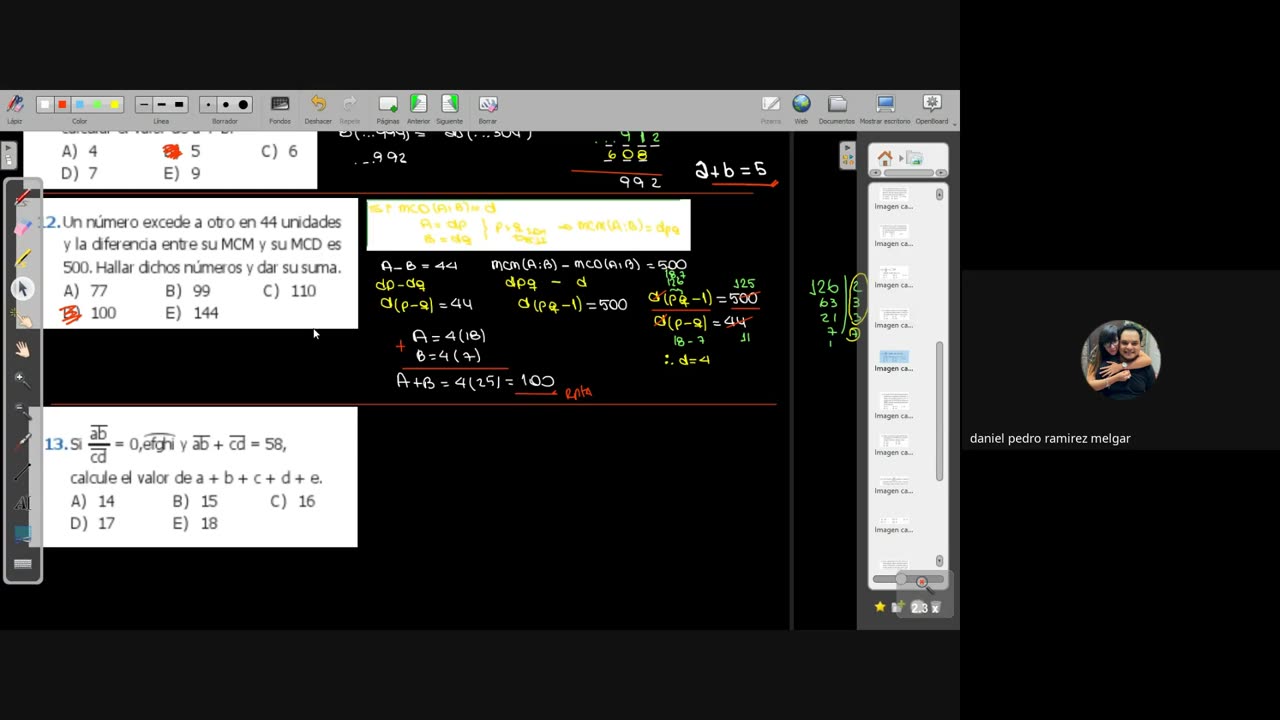This screenshot has width=1280, height=720.
Task: Open the Pizarra board mode
Action: pyautogui.click(x=771, y=104)
